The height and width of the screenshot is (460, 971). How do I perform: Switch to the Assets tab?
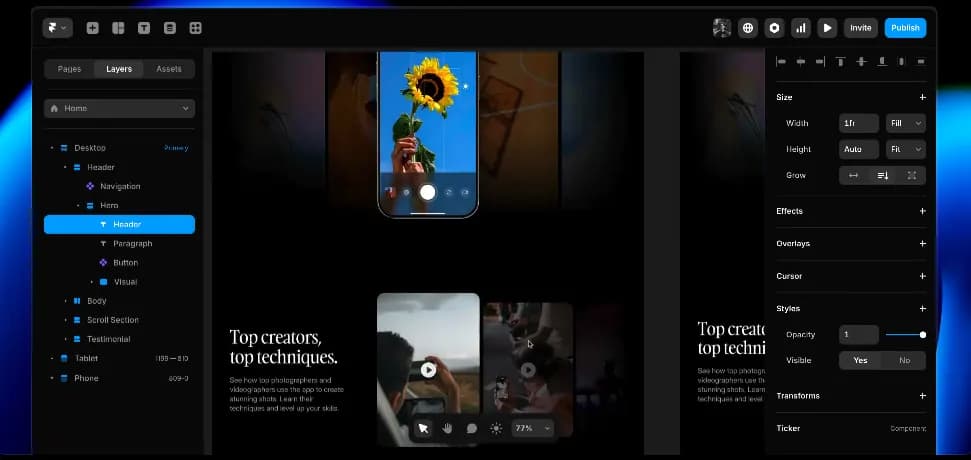click(x=169, y=69)
